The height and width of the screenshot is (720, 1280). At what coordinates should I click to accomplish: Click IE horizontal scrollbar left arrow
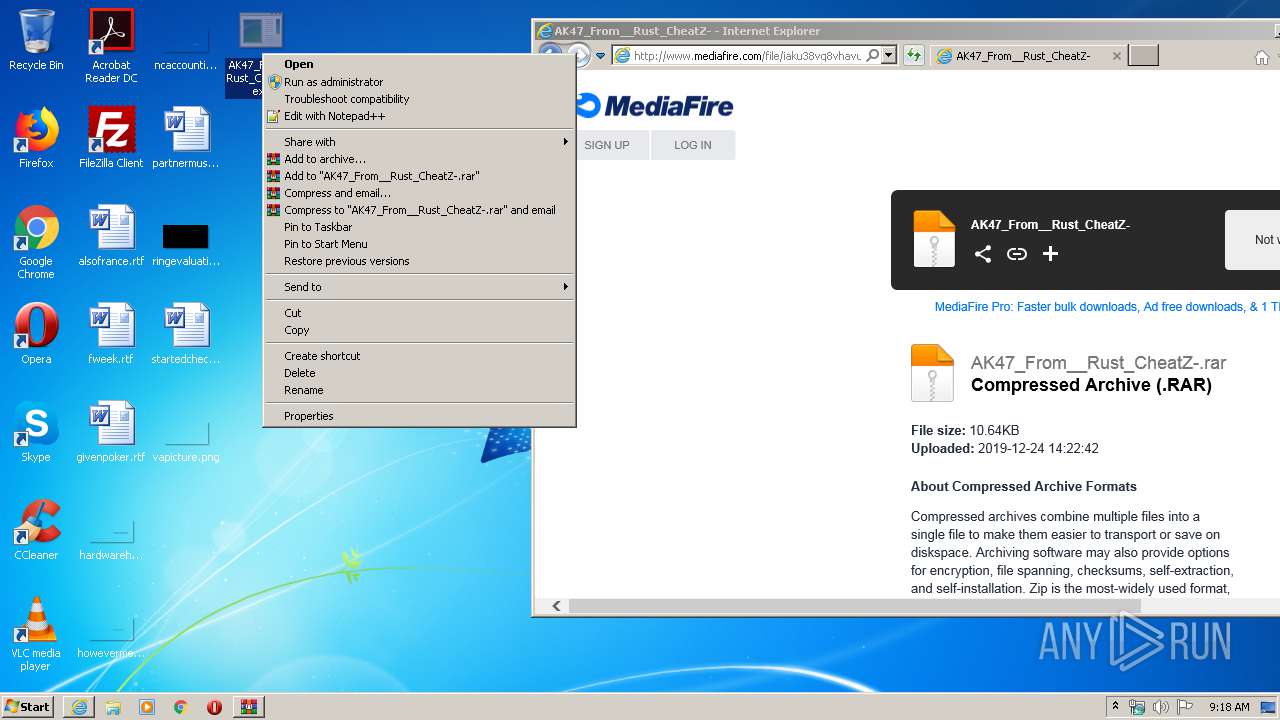tap(556, 606)
